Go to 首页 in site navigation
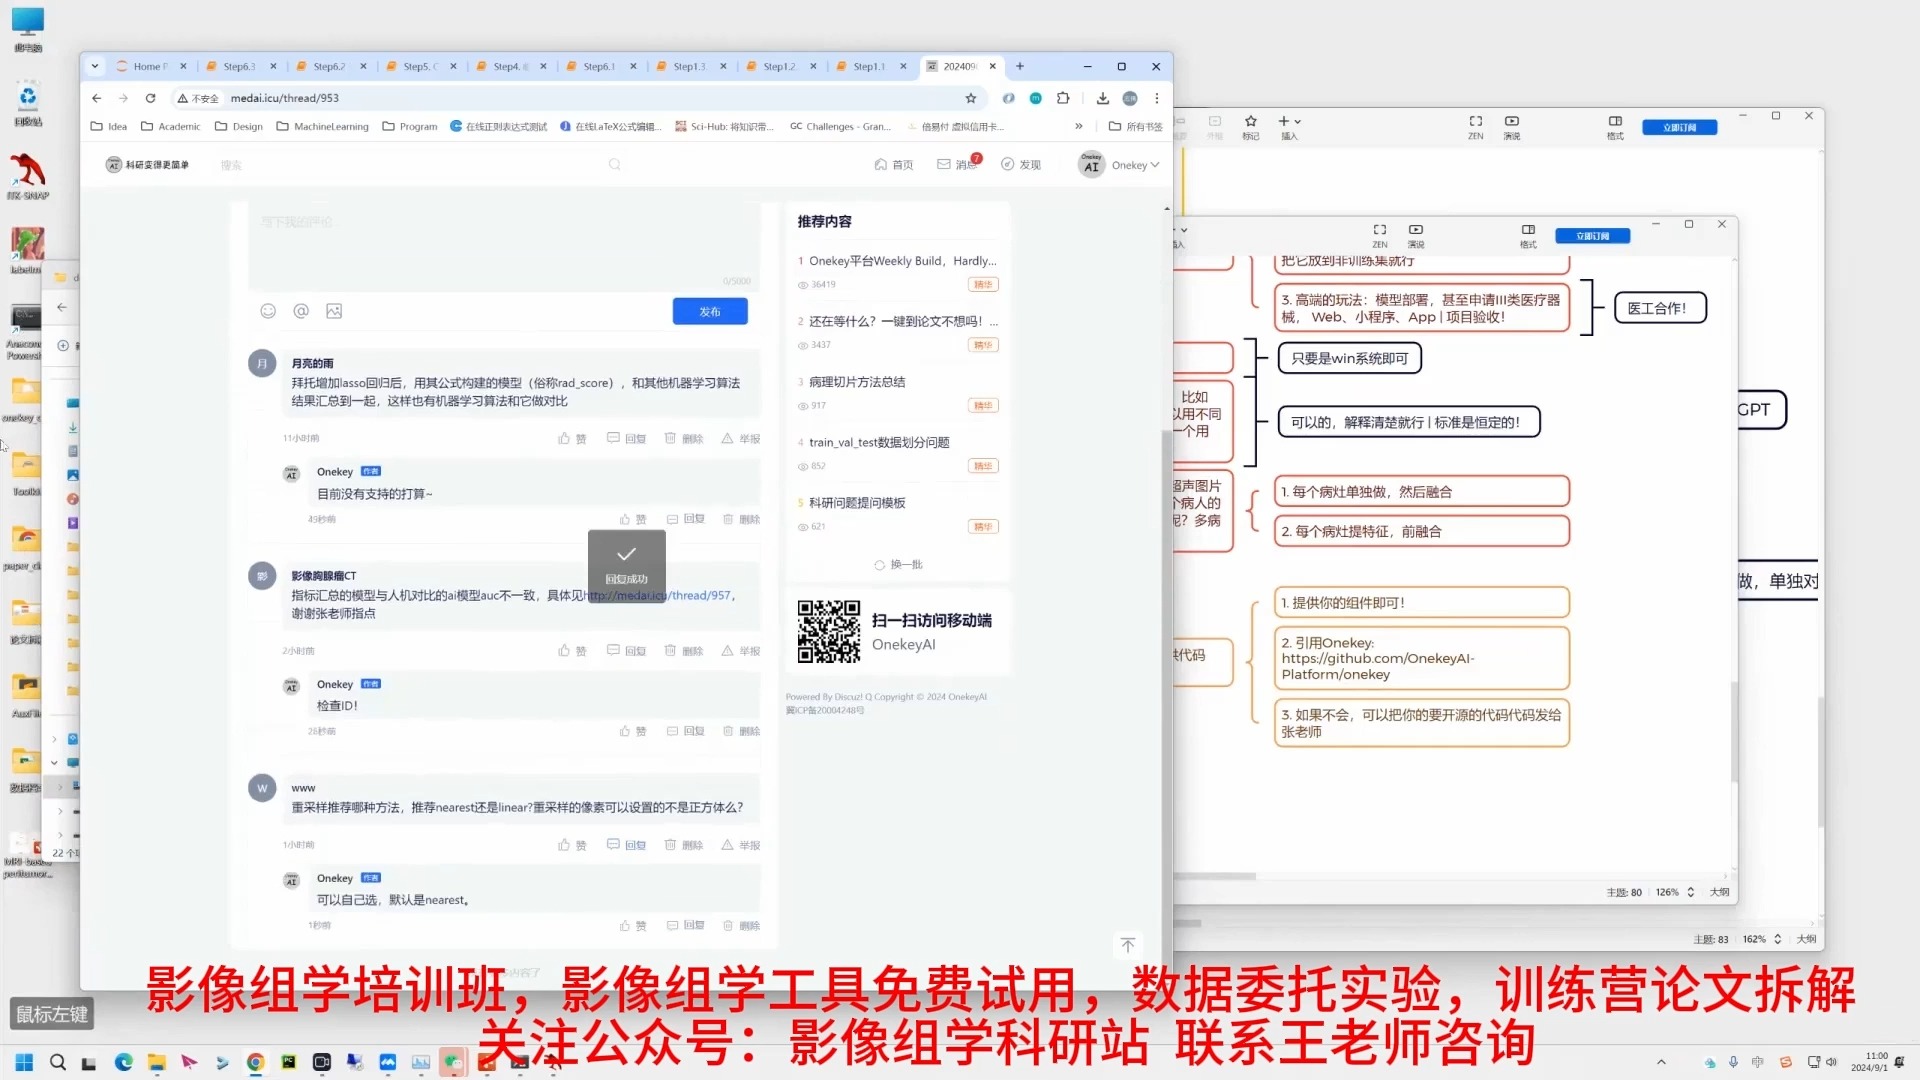Viewport: 1920px width, 1080px height. tap(894, 165)
